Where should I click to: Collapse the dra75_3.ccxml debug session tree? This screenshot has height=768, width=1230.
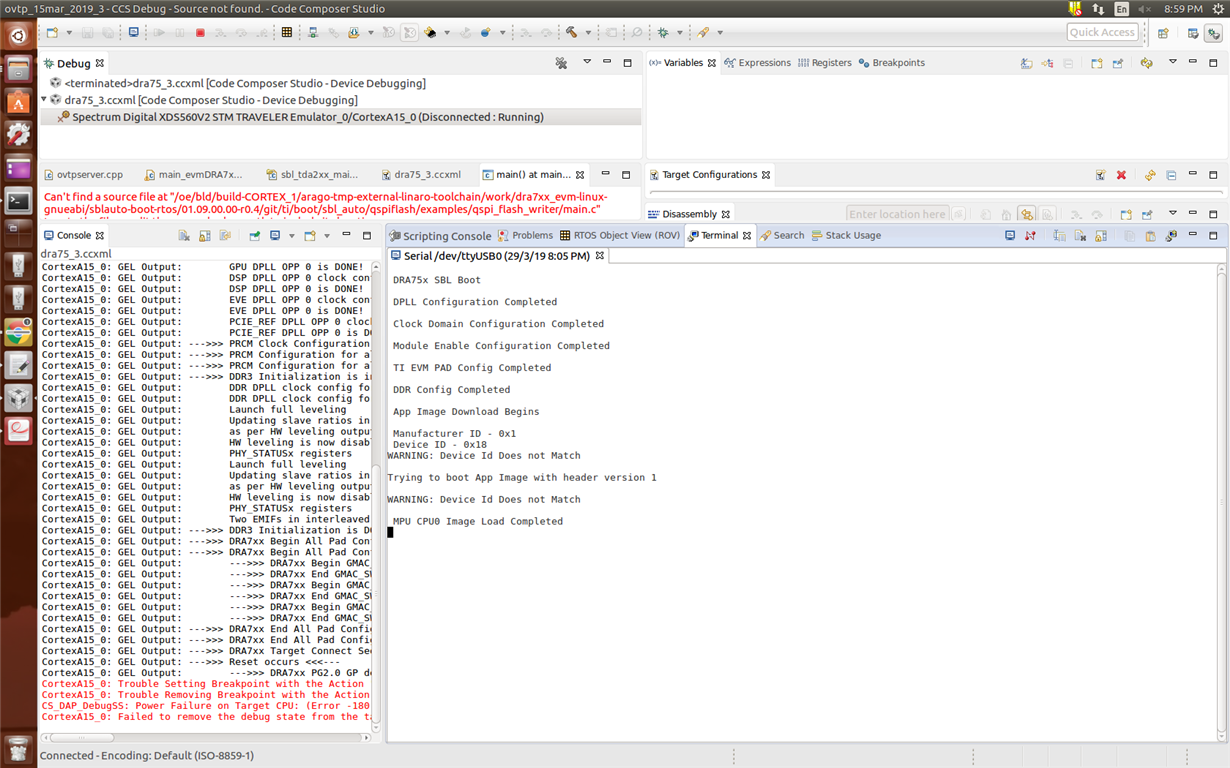(45, 100)
